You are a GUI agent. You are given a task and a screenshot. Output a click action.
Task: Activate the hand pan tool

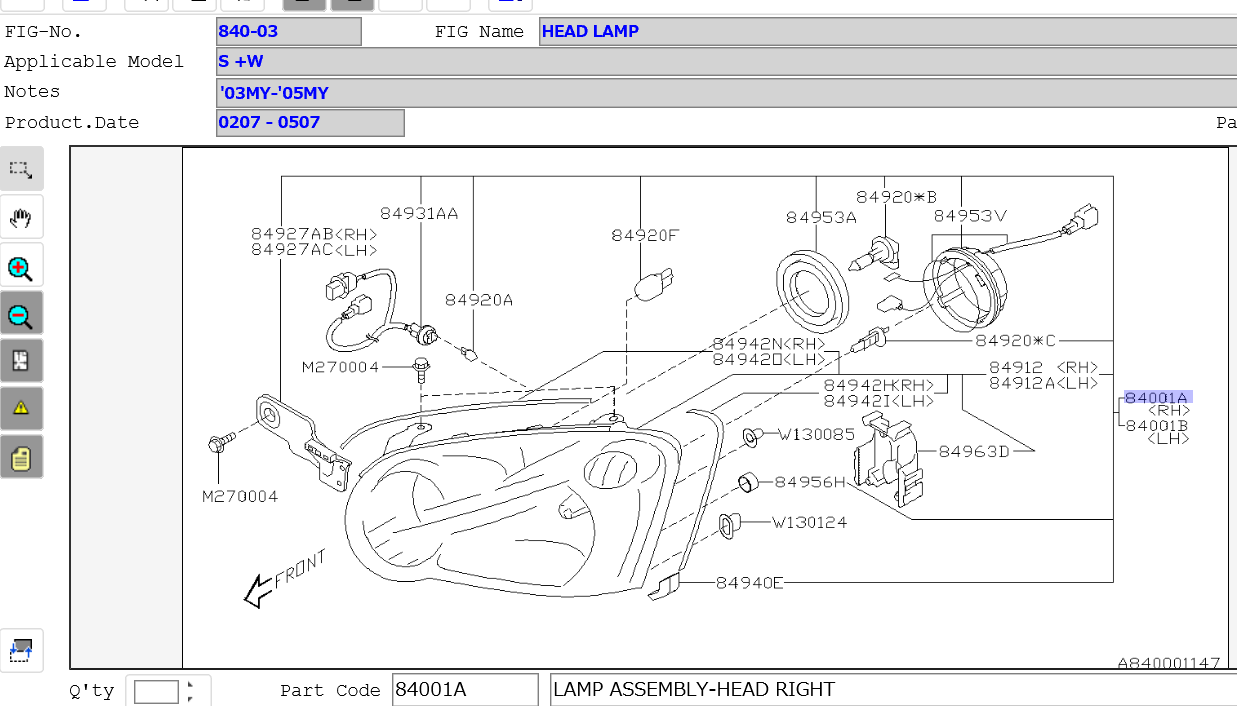21,218
